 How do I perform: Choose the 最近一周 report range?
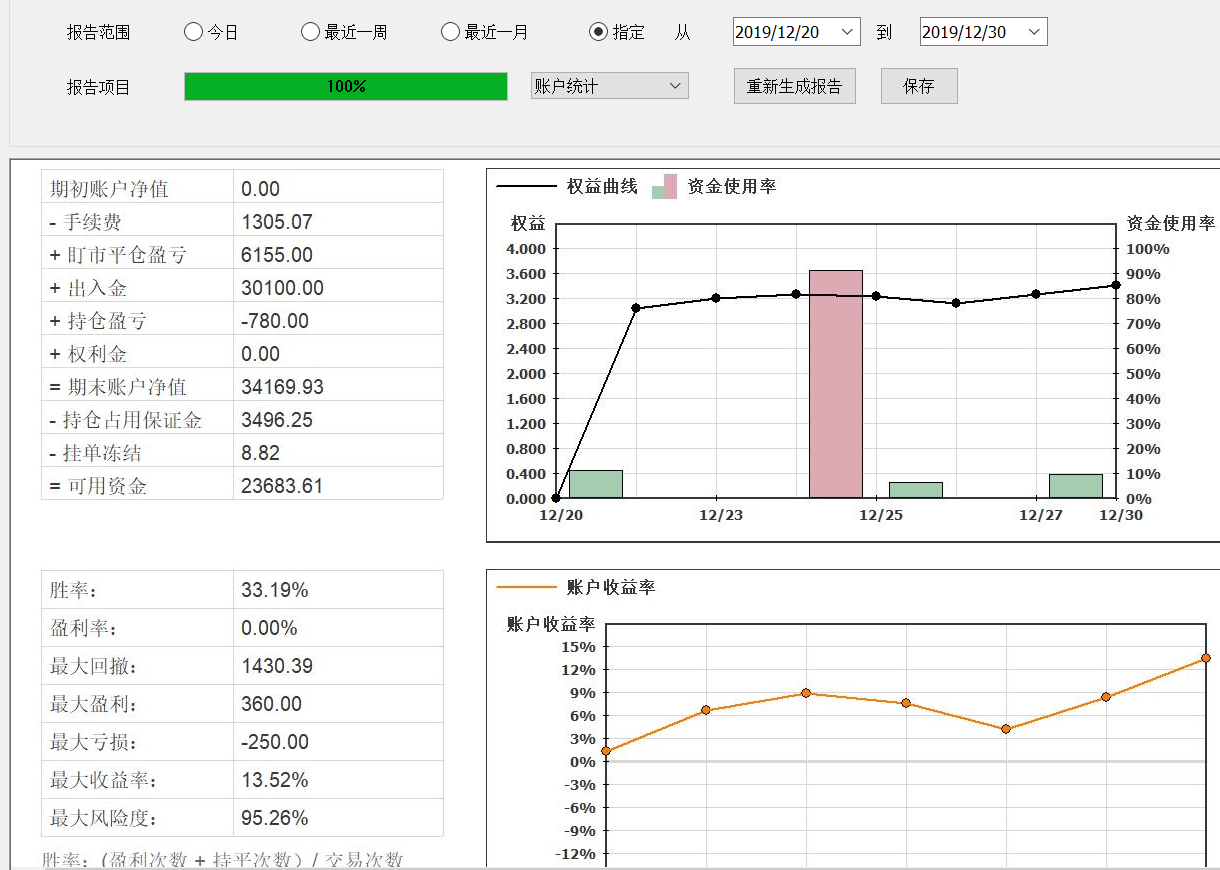[310, 32]
